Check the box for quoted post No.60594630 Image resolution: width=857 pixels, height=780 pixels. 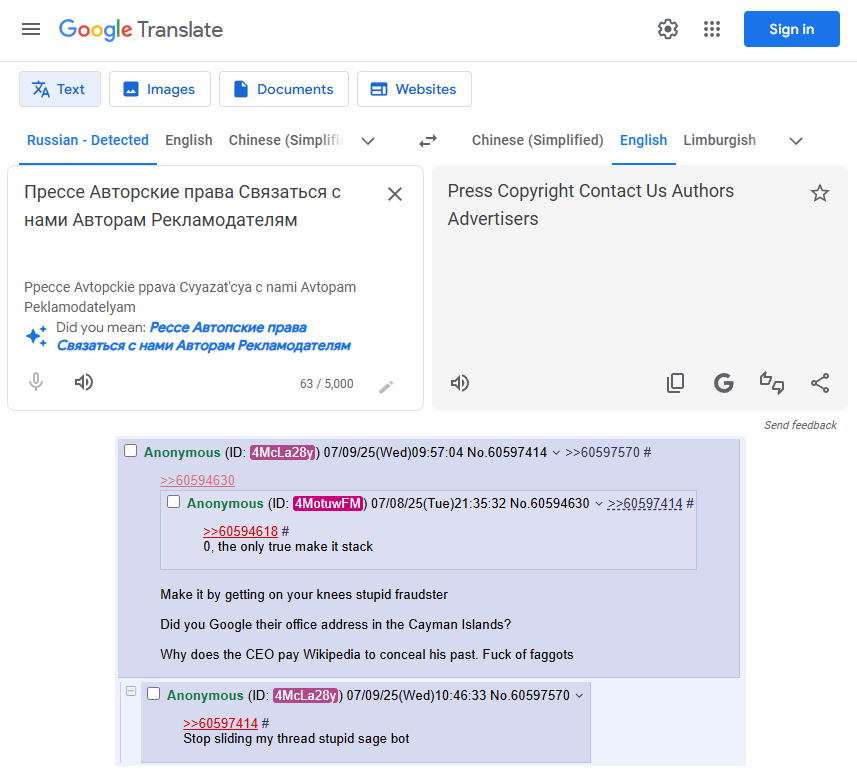click(173, 502)
